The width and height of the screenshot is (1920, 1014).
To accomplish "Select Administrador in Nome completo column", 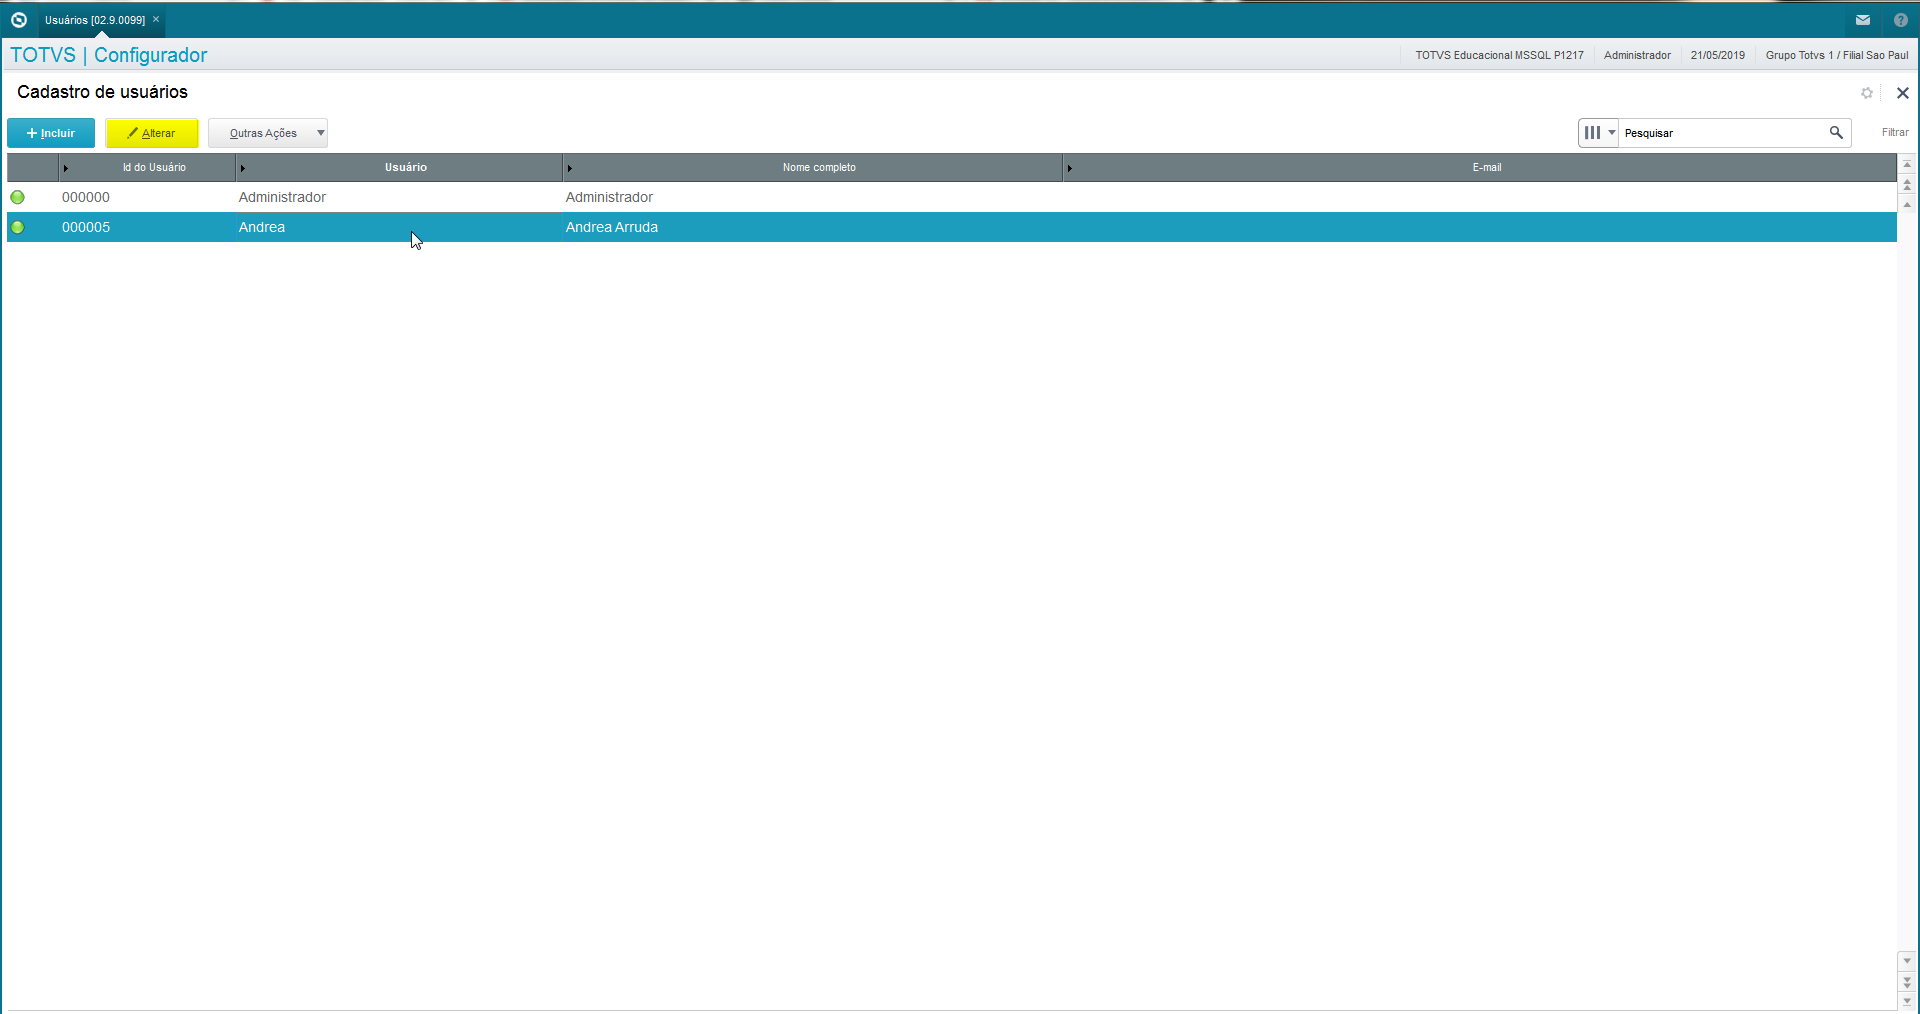I will click(609, 197).
